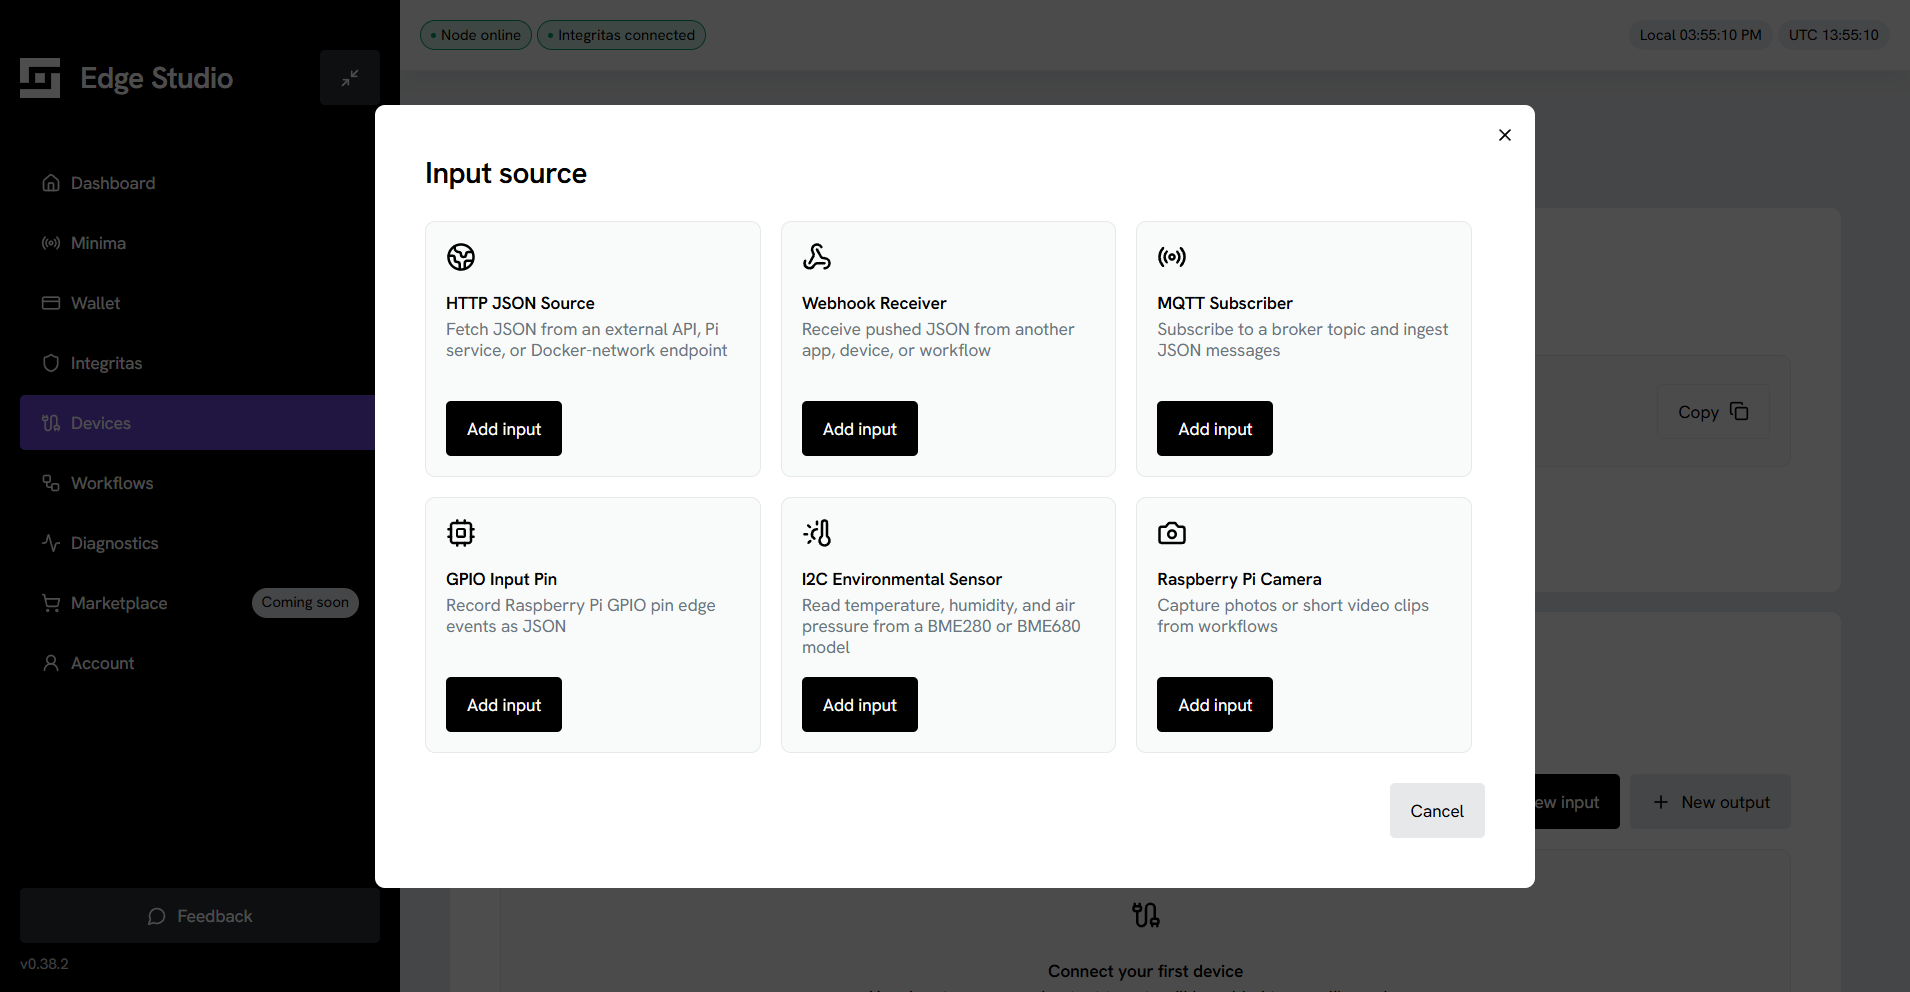Viewport: 1910px width, 992px height.
Task: Click the MQTT Subscriber broadcast icon
Action: 1172,257
